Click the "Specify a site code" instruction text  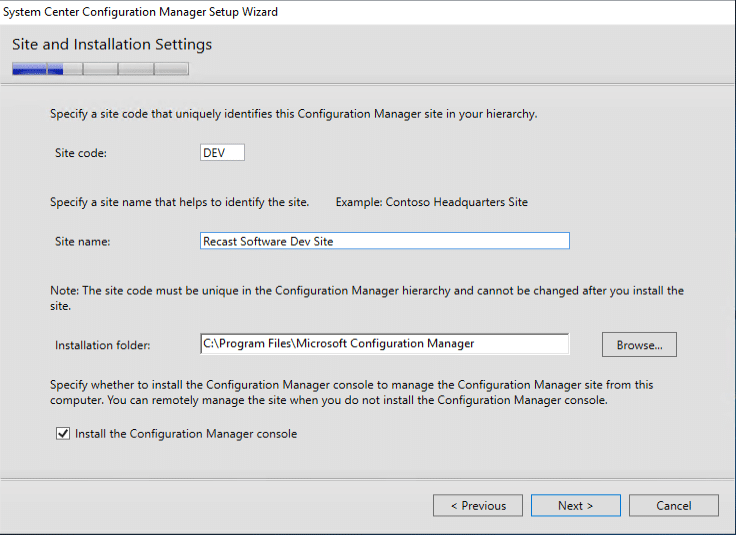pyautogui.click(x=293, y=114)
